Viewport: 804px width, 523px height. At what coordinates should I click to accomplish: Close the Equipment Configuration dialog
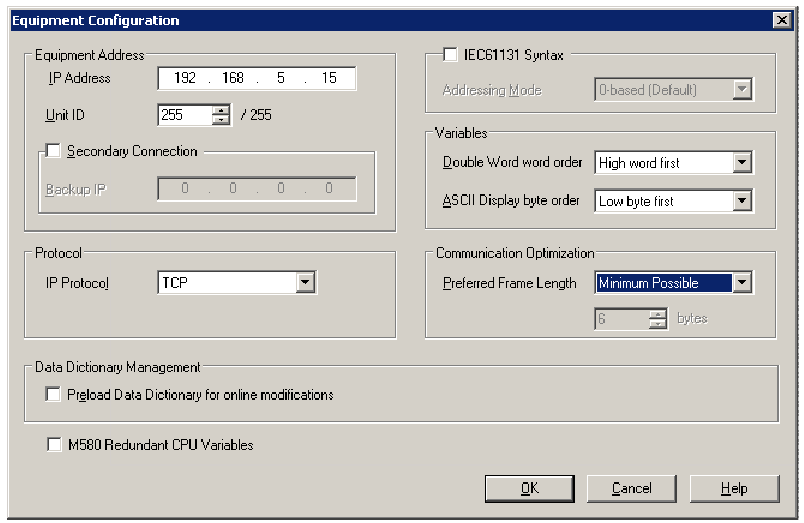[x=782, y=20]
